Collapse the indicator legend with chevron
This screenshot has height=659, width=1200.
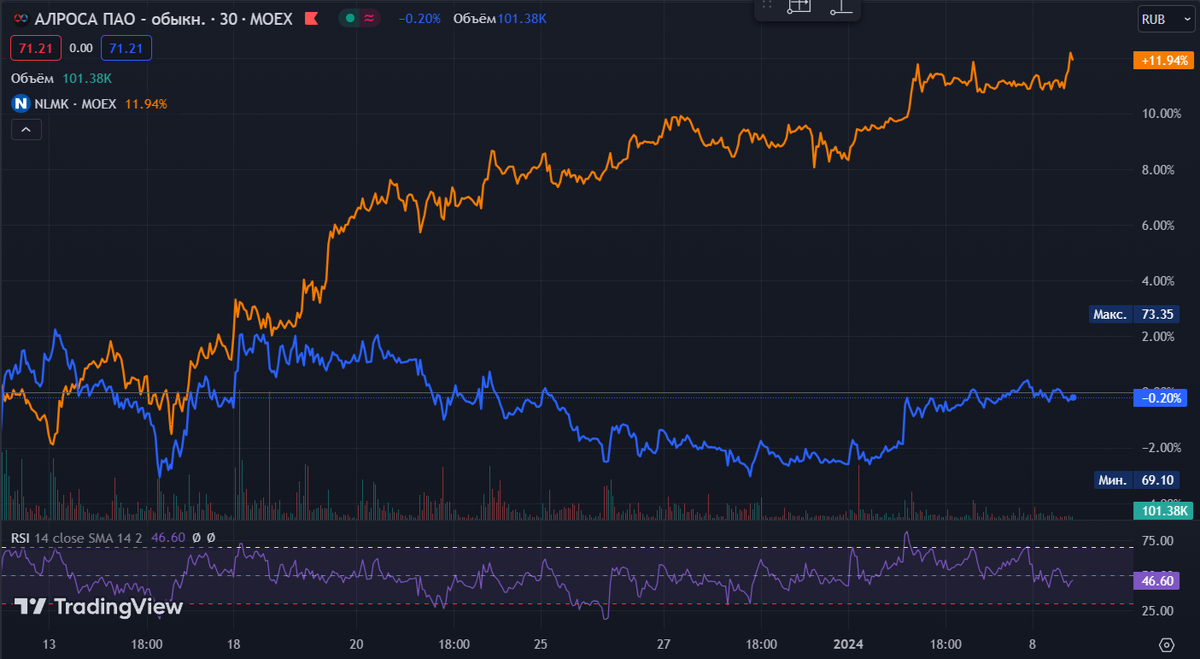(x=26, y=129)
